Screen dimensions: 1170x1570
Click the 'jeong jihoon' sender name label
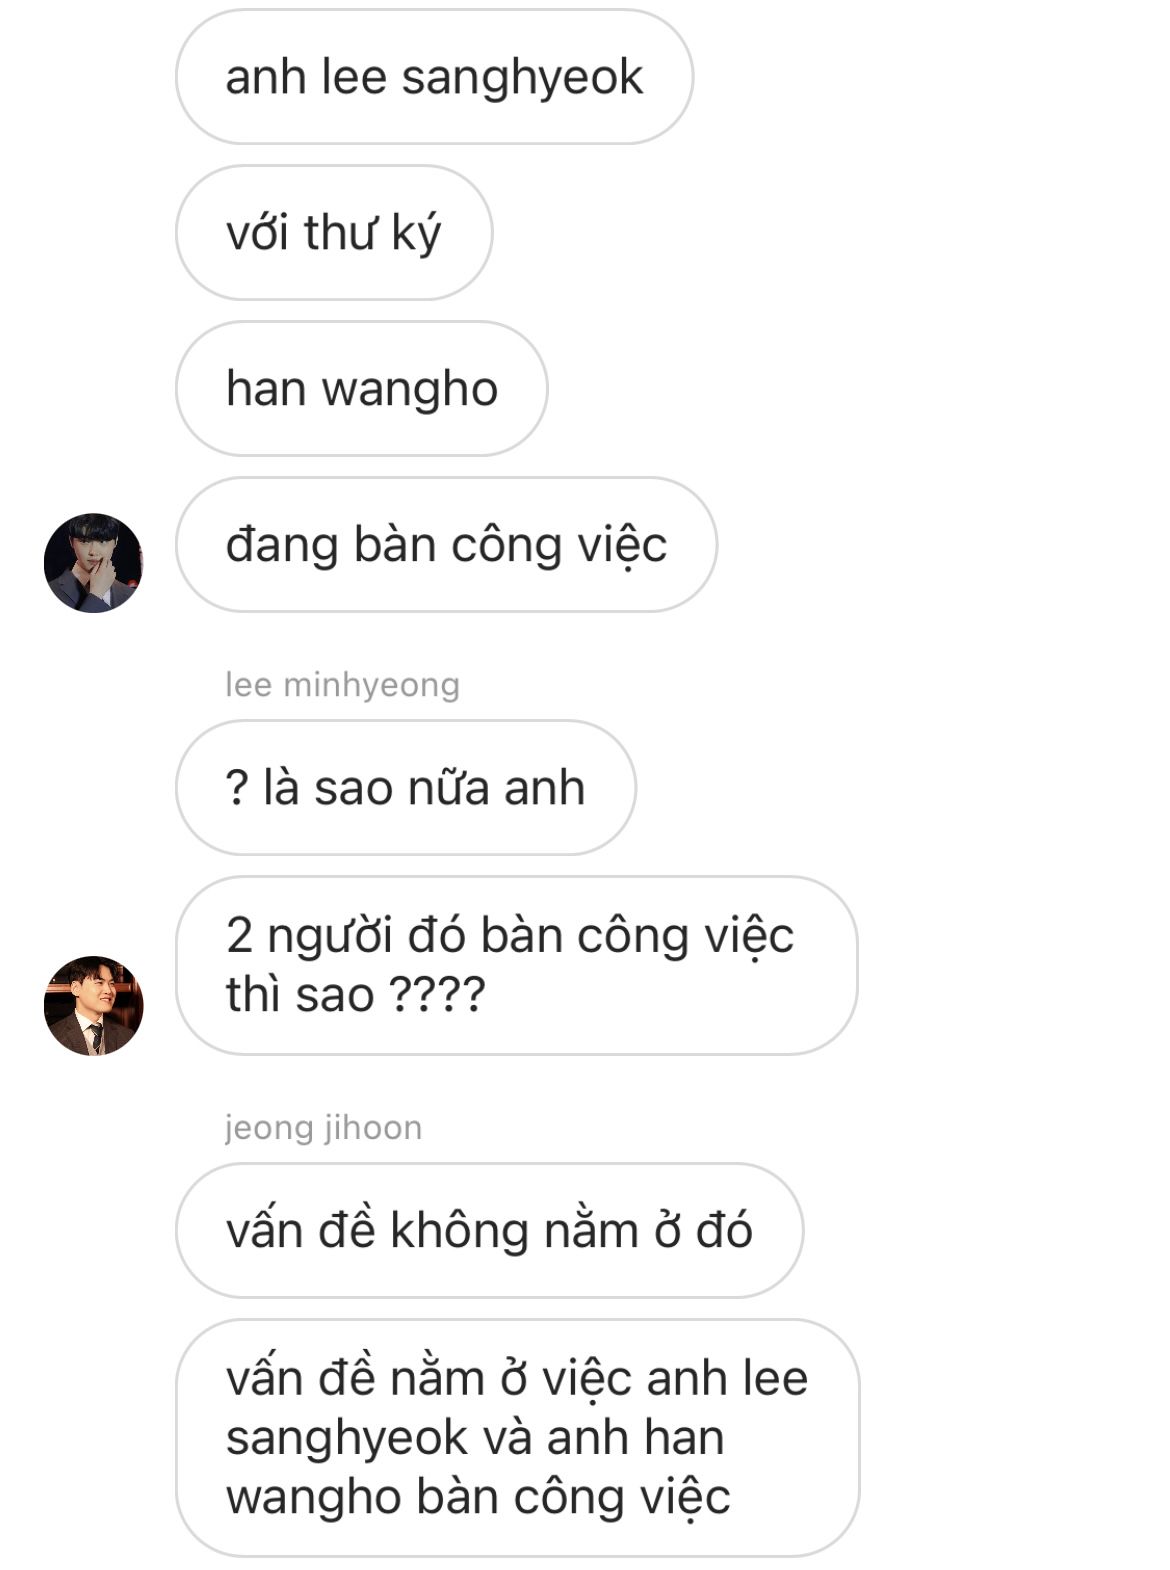point(323,1128)
